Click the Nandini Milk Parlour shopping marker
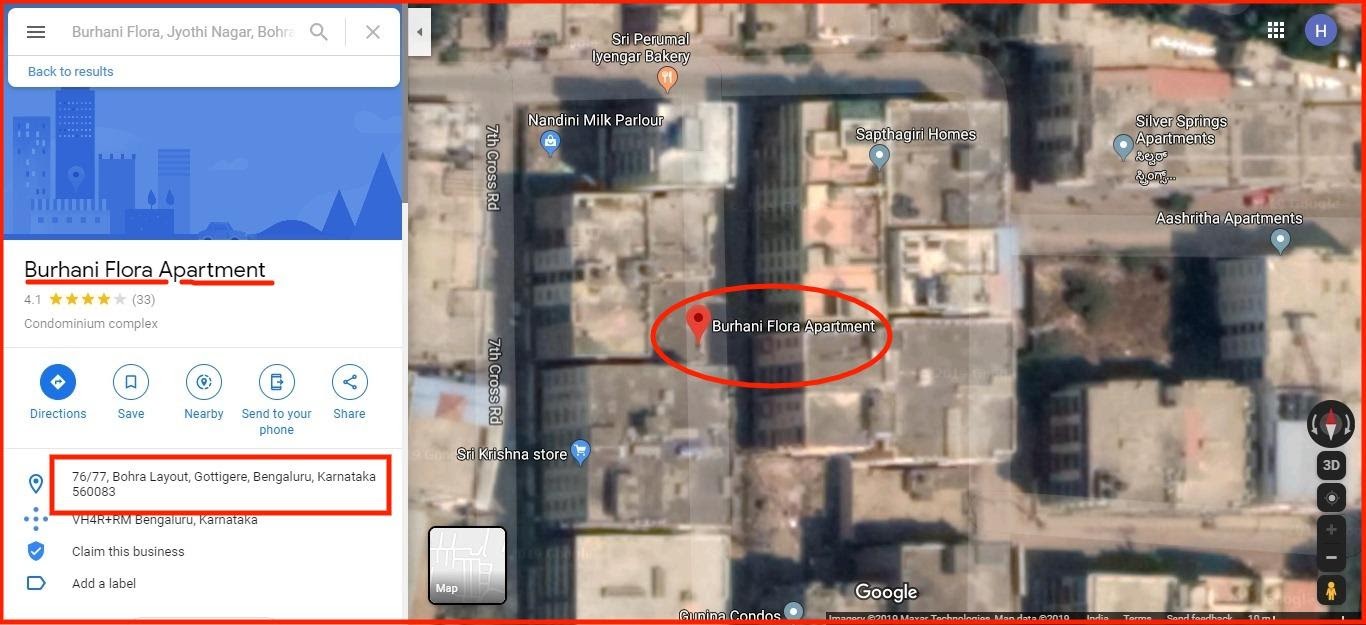 pos(550,142)
